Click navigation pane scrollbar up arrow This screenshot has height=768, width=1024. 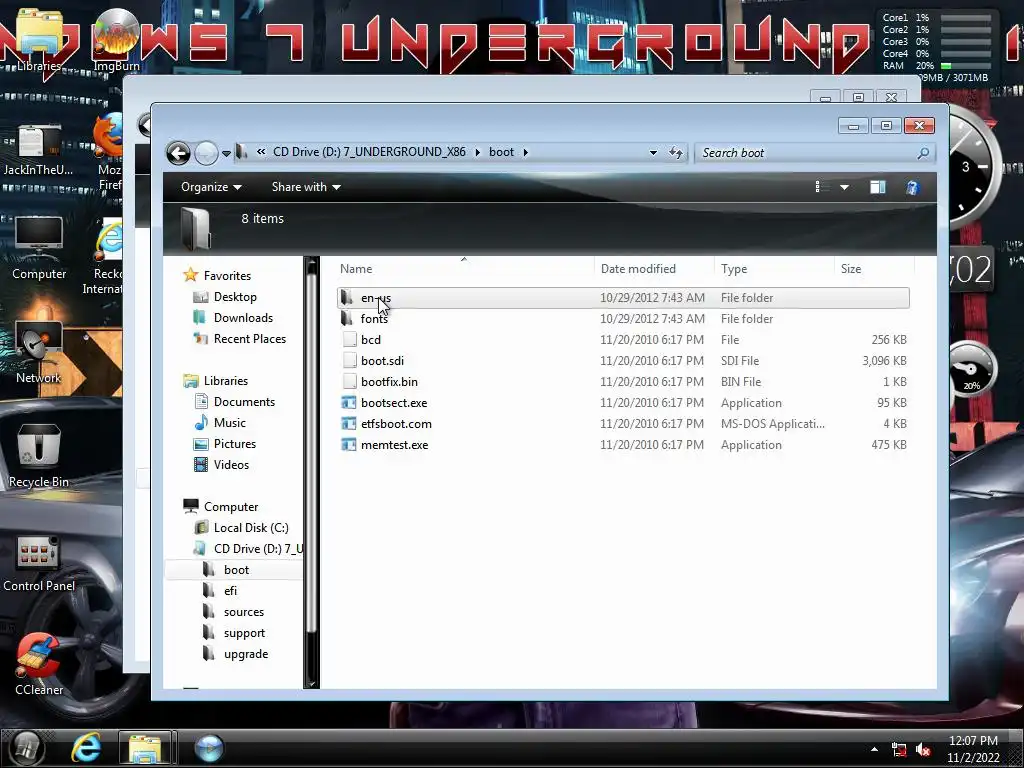(x=312, y=263)
